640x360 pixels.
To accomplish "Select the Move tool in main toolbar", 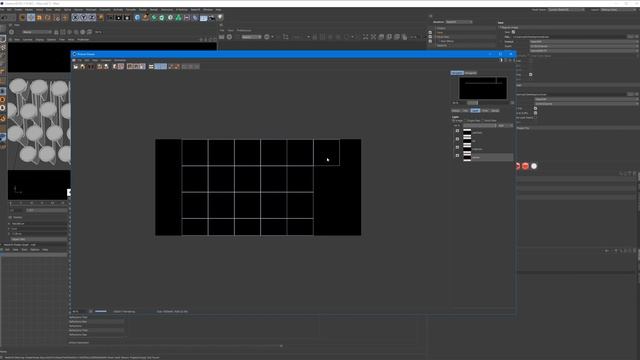I will 31,18.
